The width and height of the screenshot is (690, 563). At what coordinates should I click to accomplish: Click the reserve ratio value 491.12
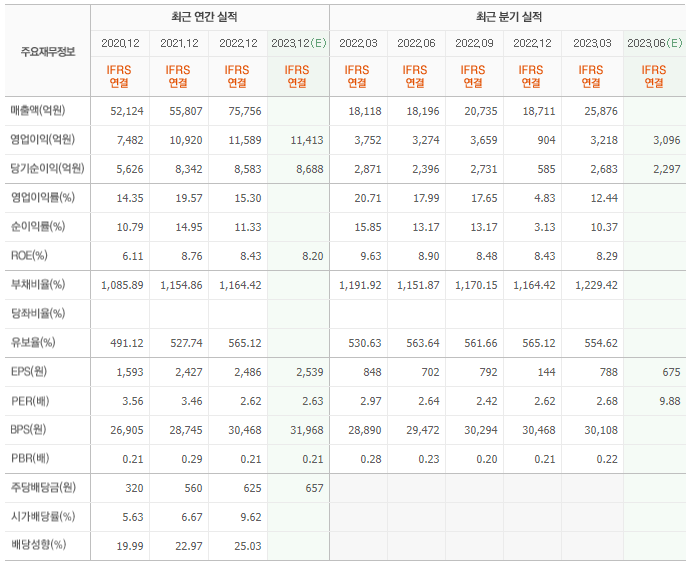pyautogui.click(x=127, y=343)
